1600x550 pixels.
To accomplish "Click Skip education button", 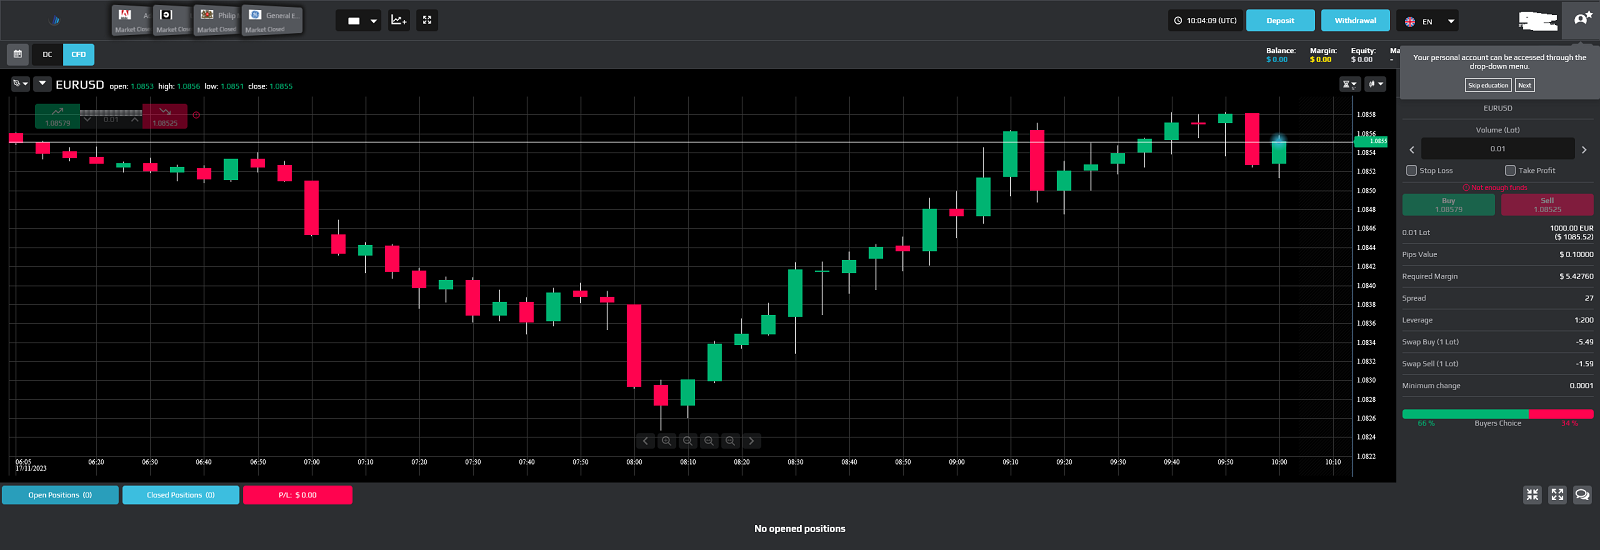I will click(1488, 85).
